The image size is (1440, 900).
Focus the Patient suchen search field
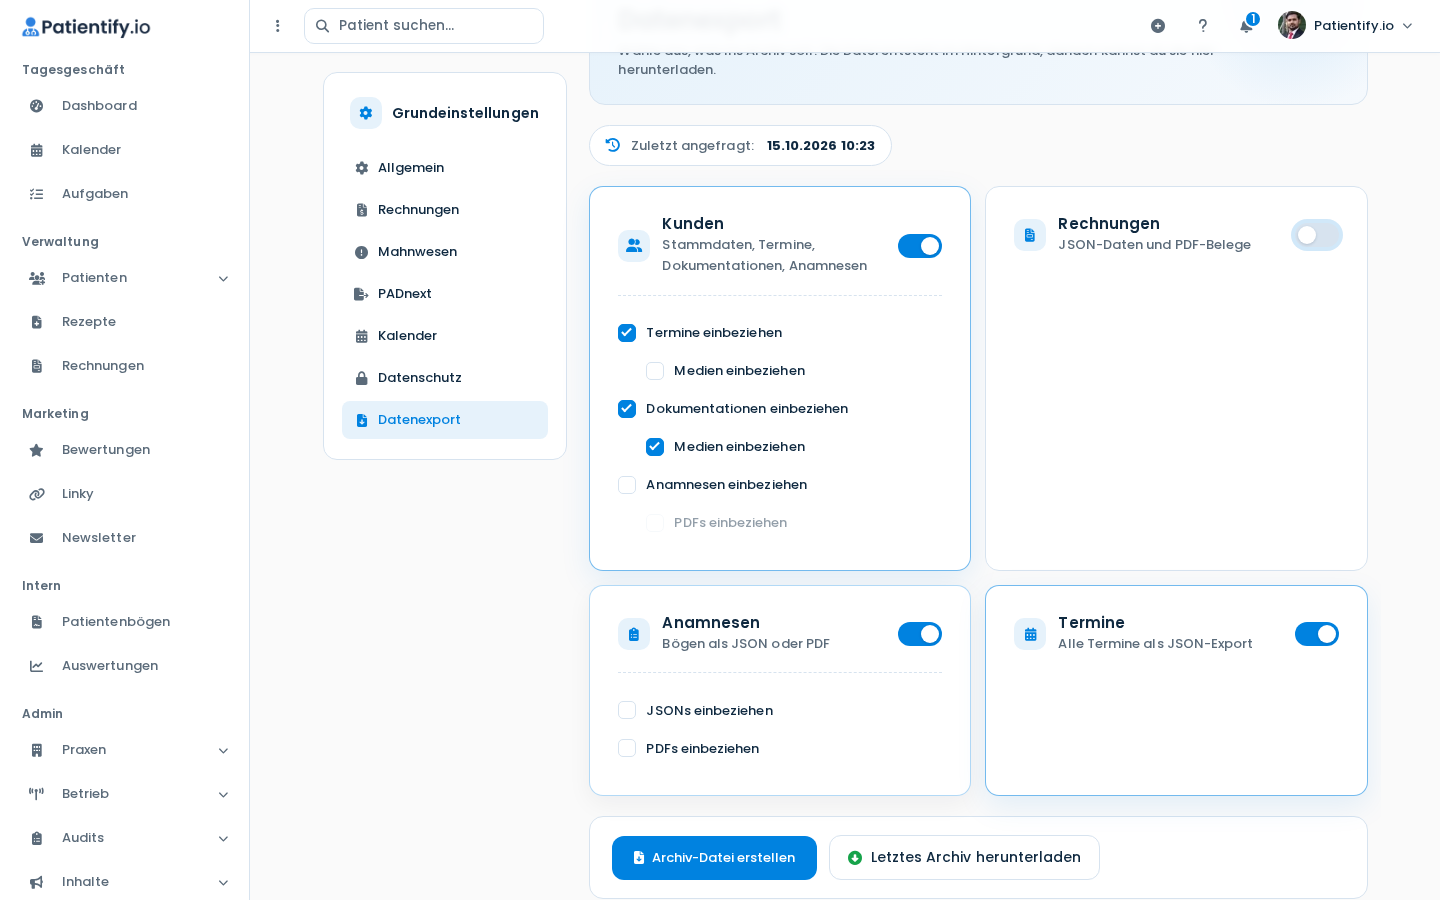coord(424,26)
